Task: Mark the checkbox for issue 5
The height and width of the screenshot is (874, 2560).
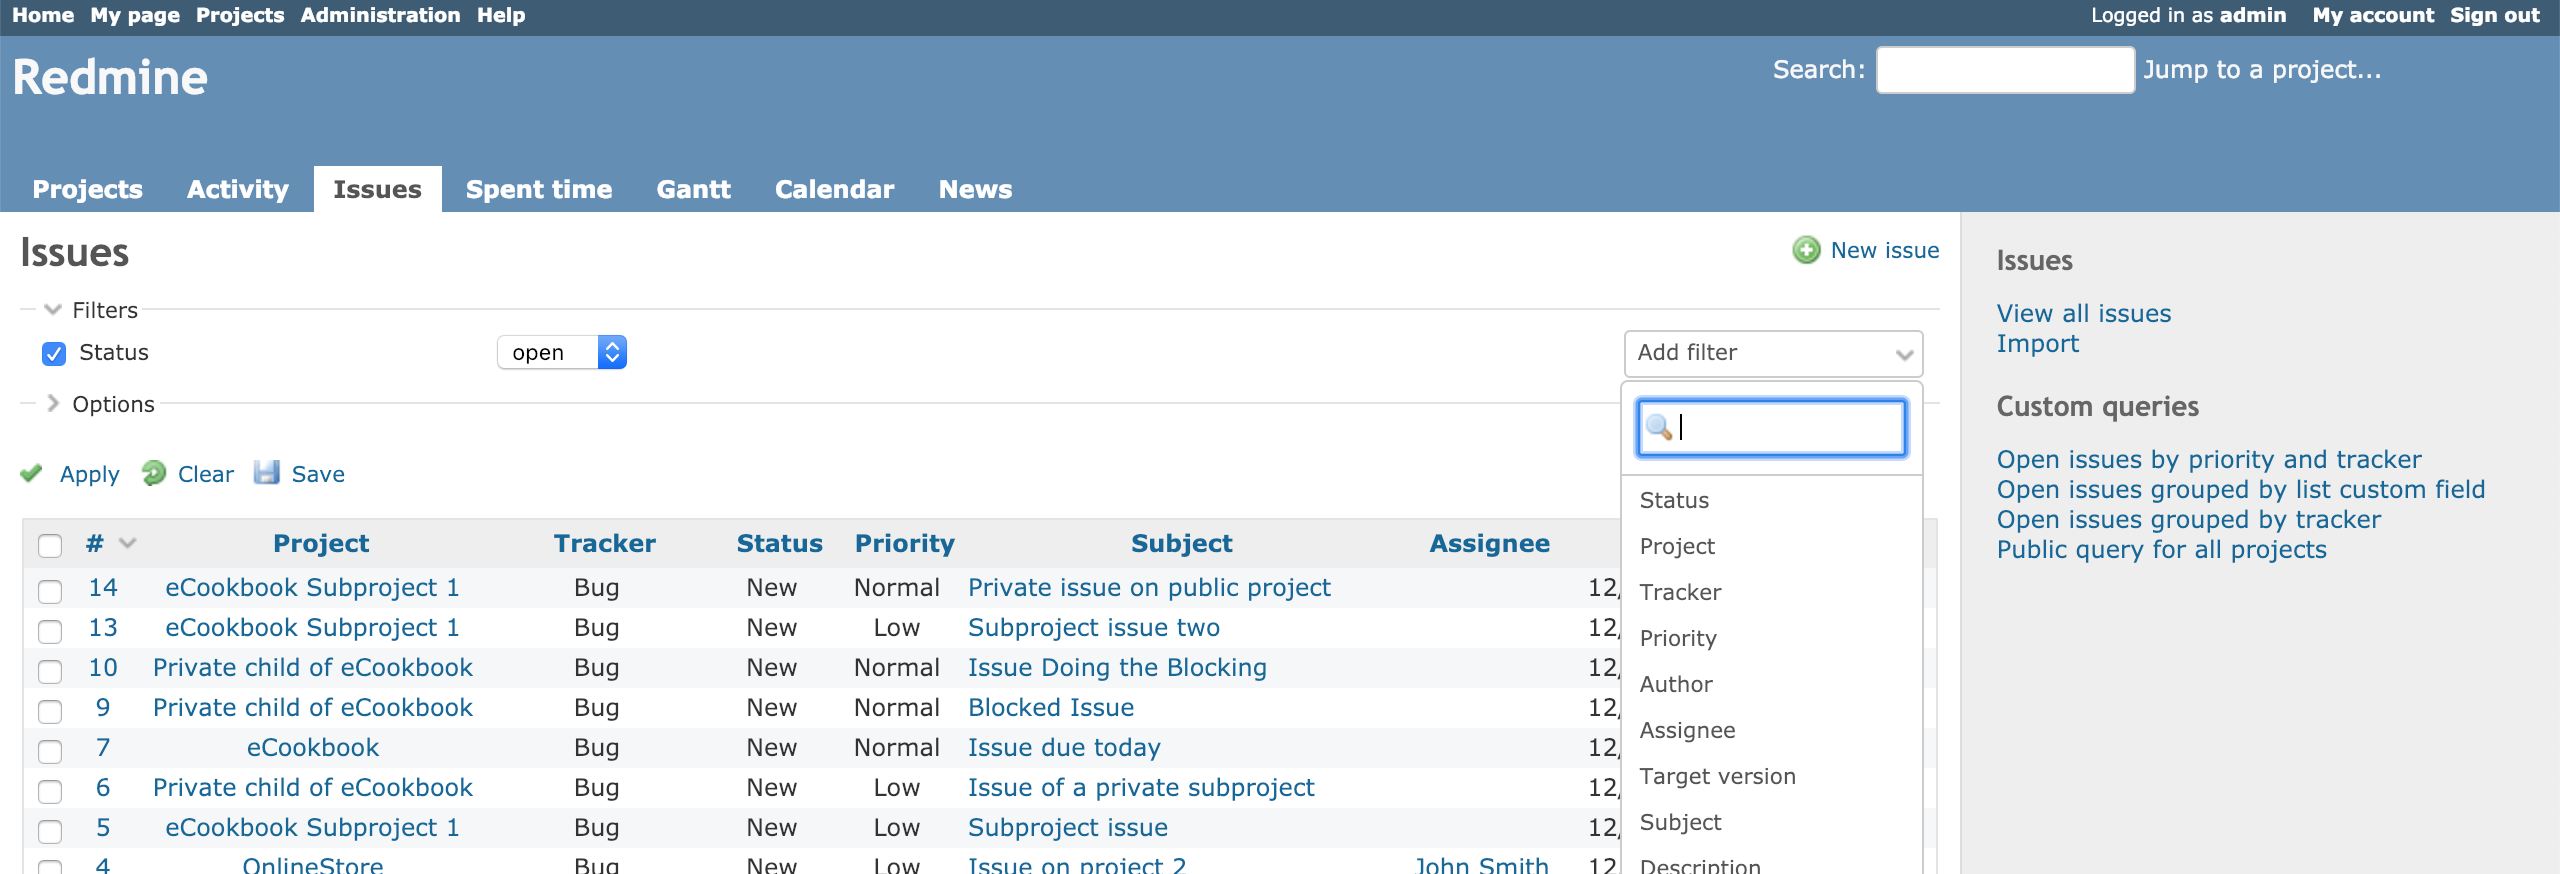Action: tap(50, 830)
